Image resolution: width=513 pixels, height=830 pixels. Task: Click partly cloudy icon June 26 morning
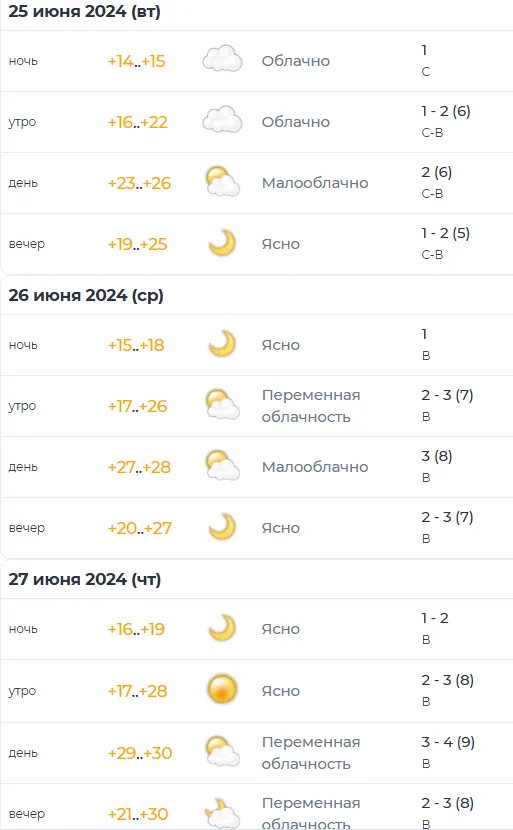pyautogui.click(x=222, y=405)
